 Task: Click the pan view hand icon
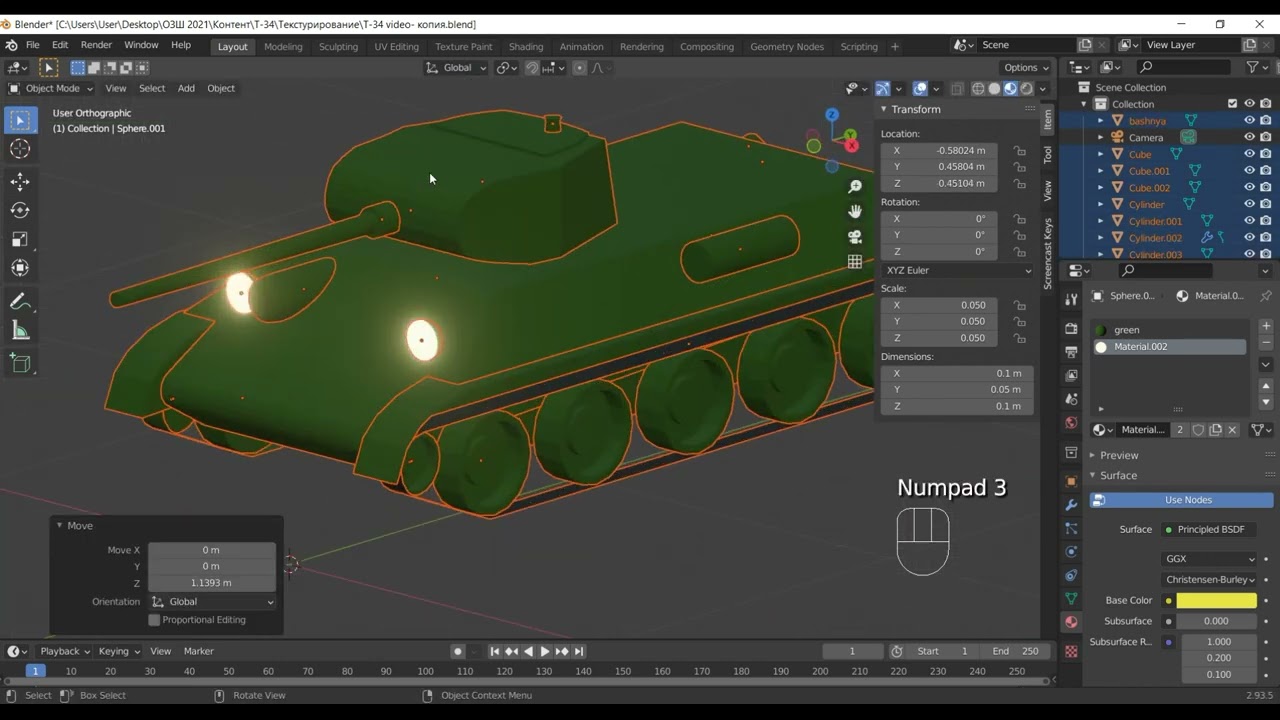[855, 212]
